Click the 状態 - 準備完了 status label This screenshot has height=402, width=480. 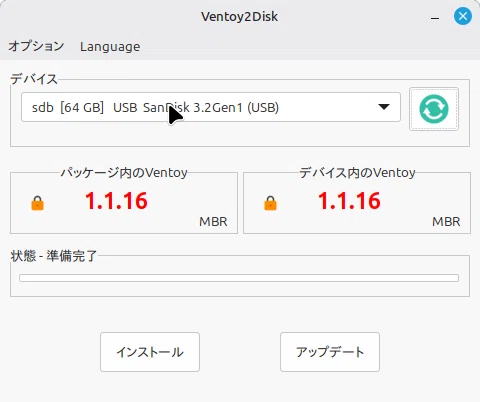(x=54, y=256)
